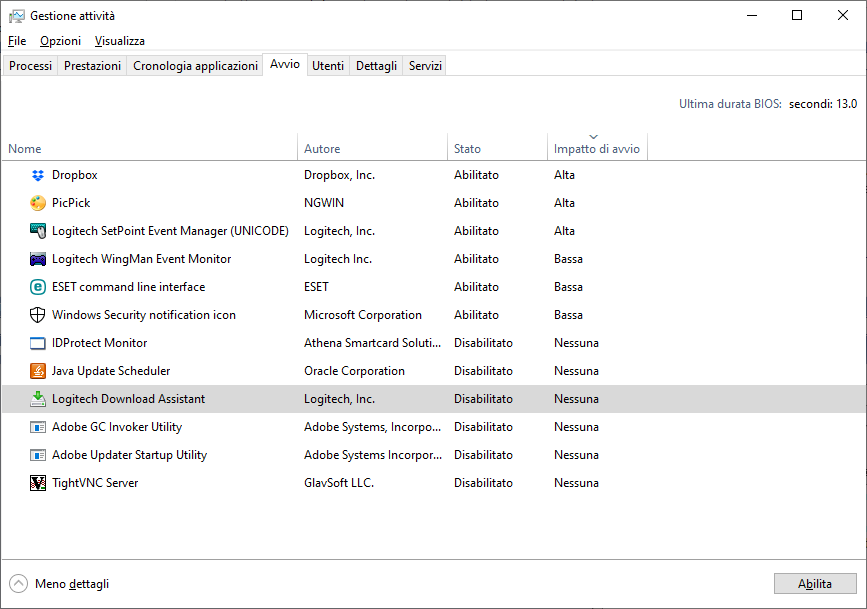Screen dimensions: 867x609
Task: Click the Windows Security shield icon
Action: [38, 315]
